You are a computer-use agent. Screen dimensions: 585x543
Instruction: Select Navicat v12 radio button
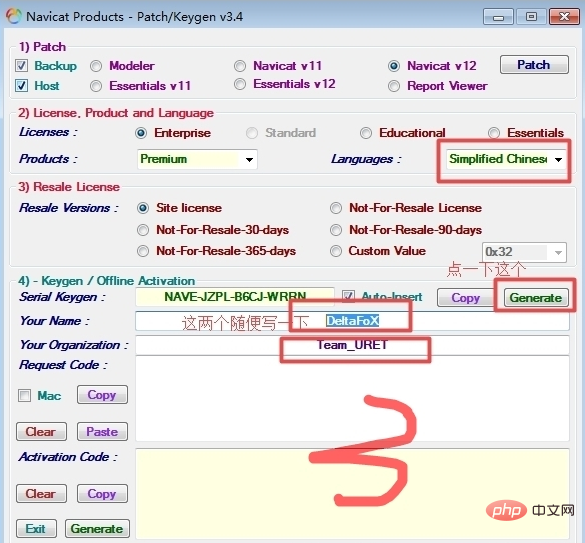(394, 66)
